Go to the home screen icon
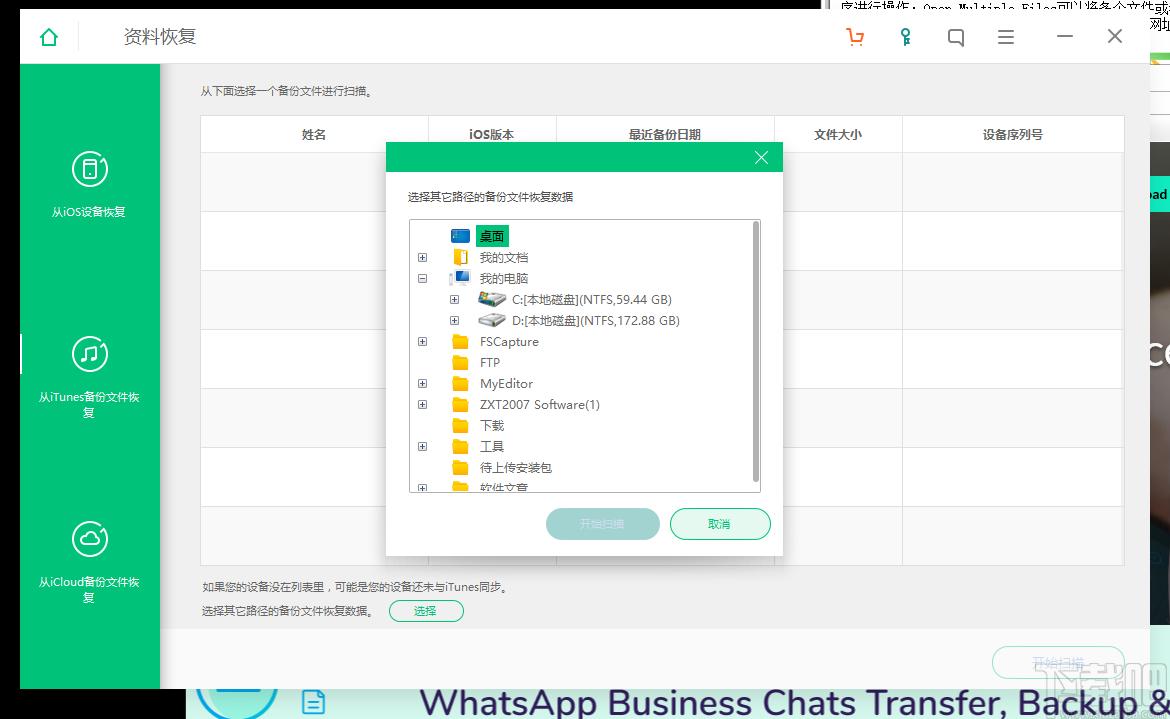This screenshot has width=1170, height=719. coord(49,37)
